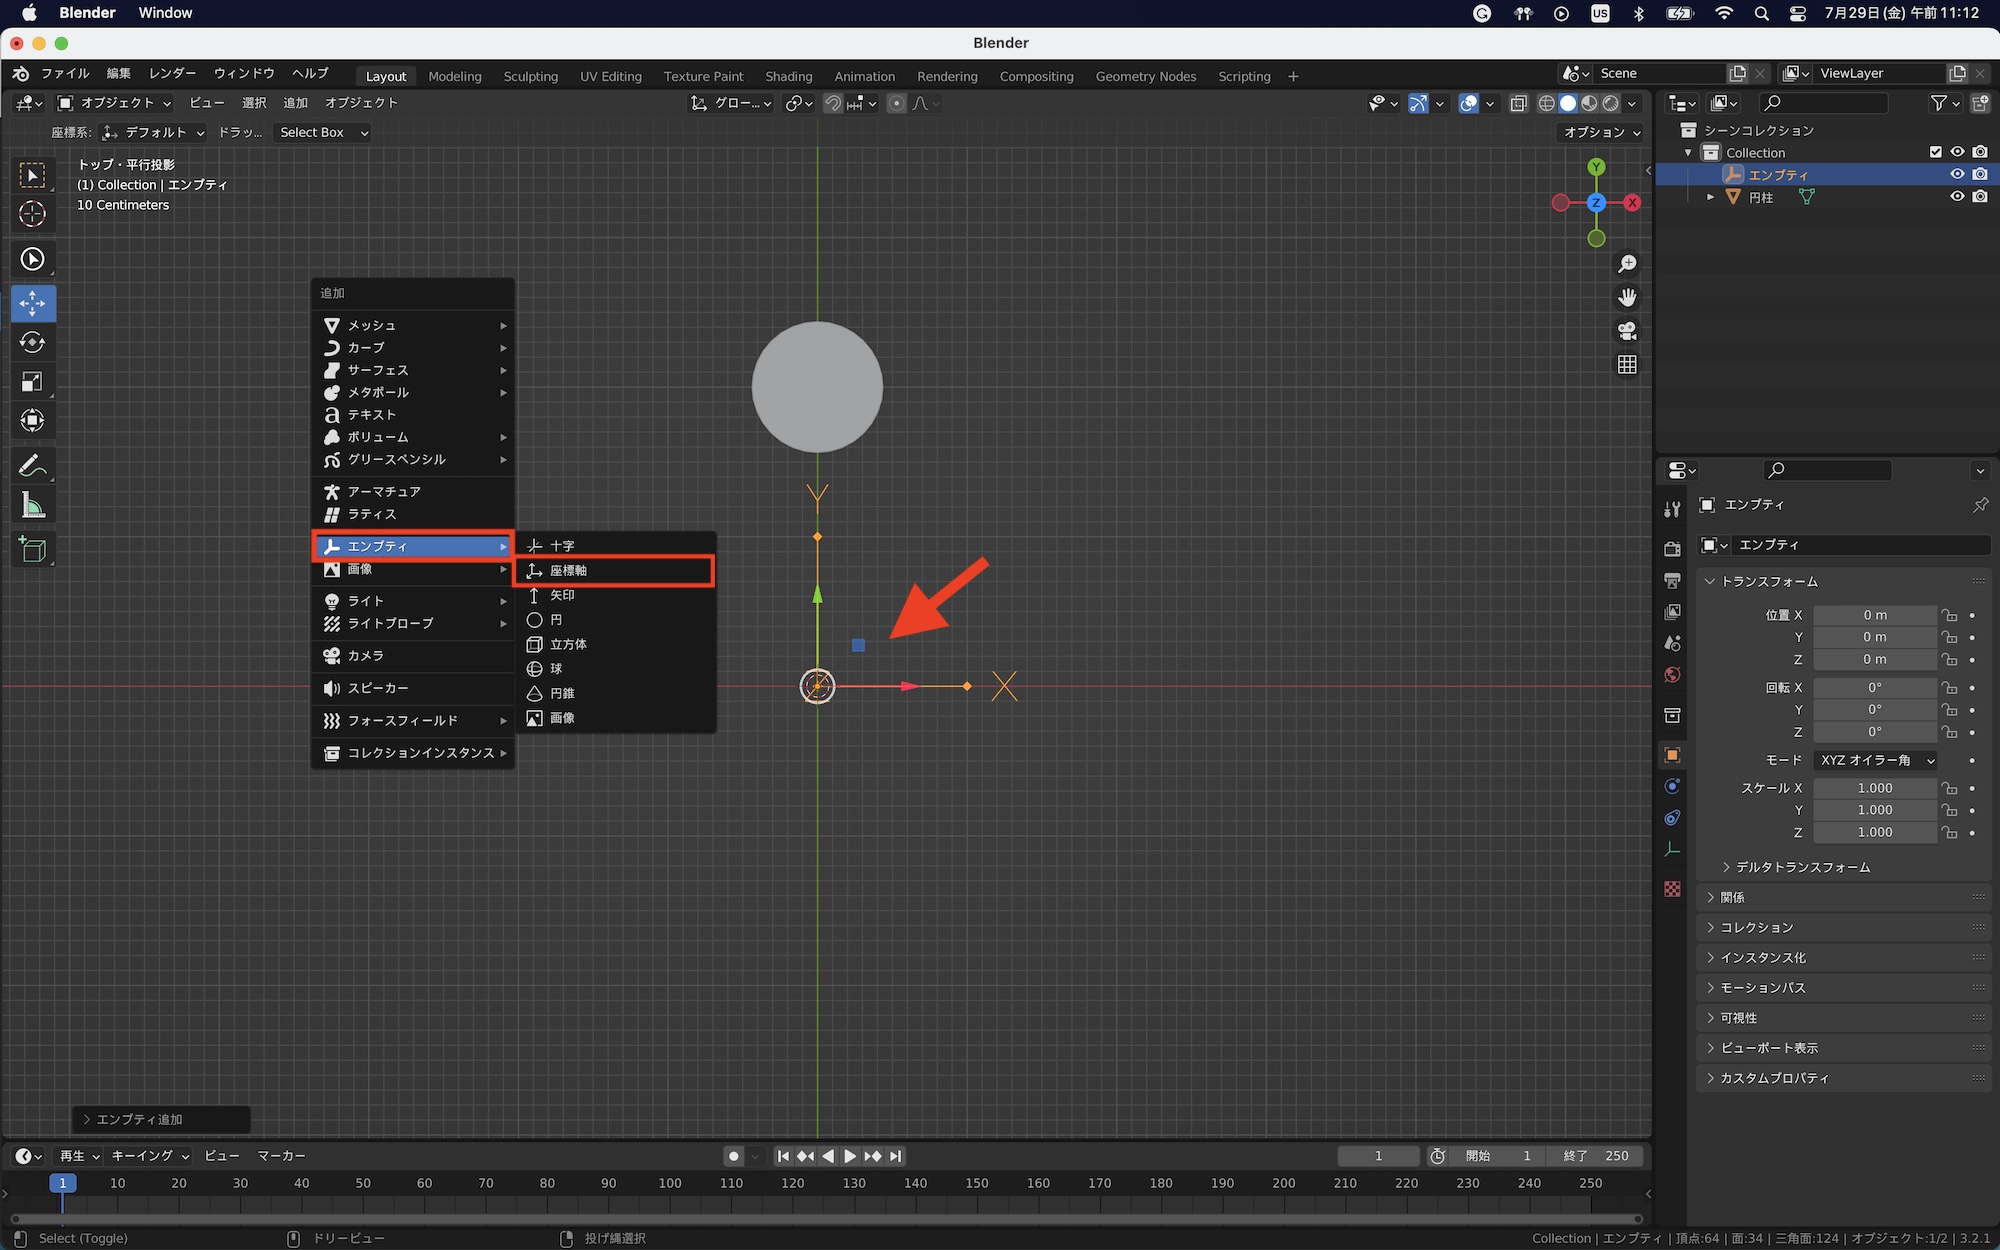Hide エンプティ in outliner with eye icon
Viewport: 2000px width, 1250px height.
tap(1957, 174)
